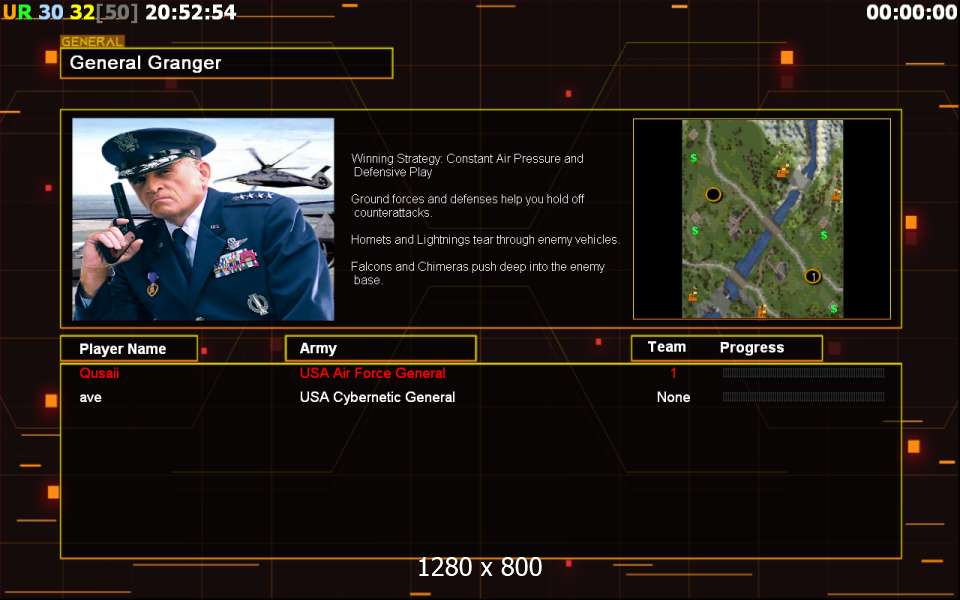Click the blue '30' counter in the overlay
The width and height of the screenshot is (960, 600).
51,12
